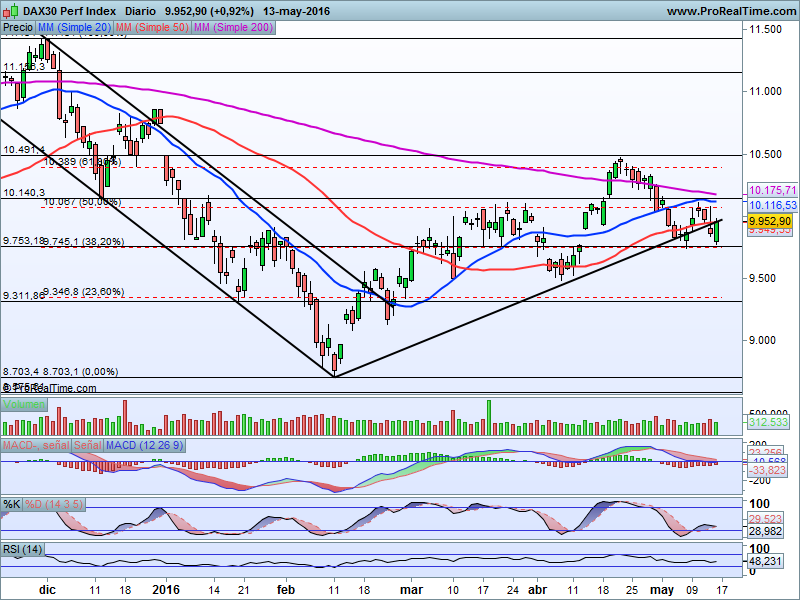Viewport: 800px width, 600px height.
Task: Click the feb month on time axis
Action: 286,589
